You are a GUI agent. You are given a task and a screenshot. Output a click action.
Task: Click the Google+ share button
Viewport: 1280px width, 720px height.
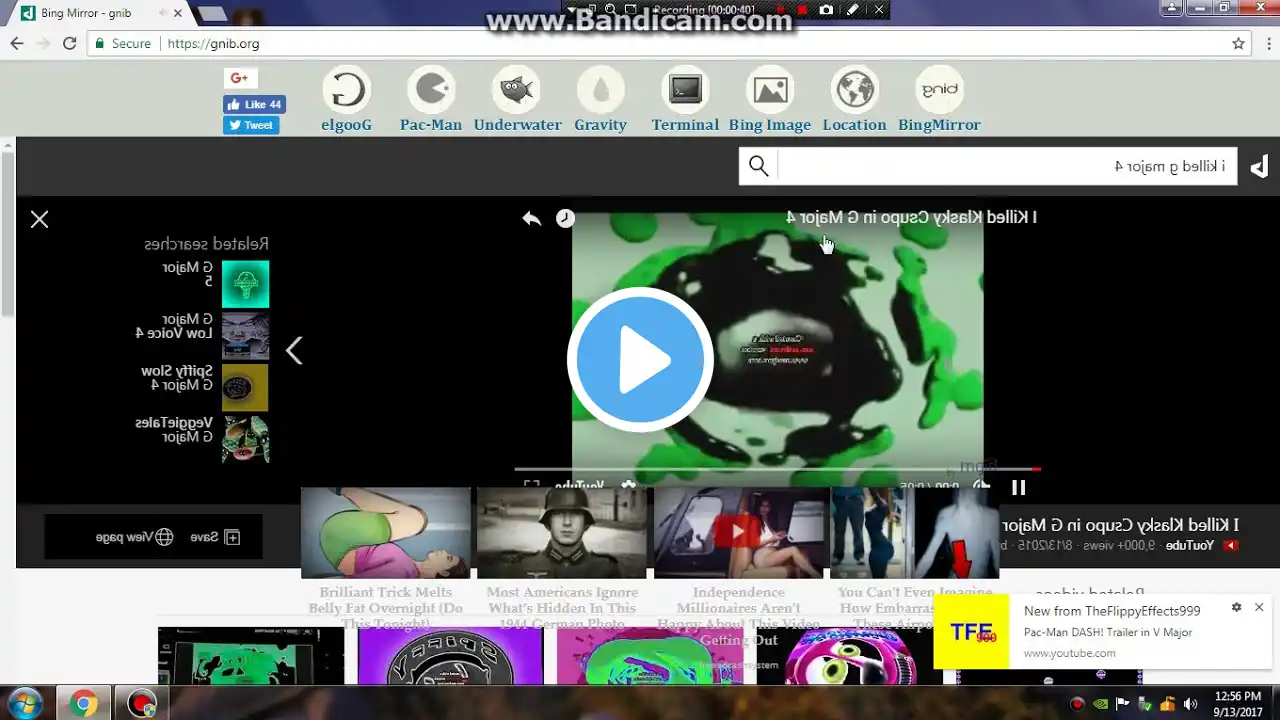(240, 78)
